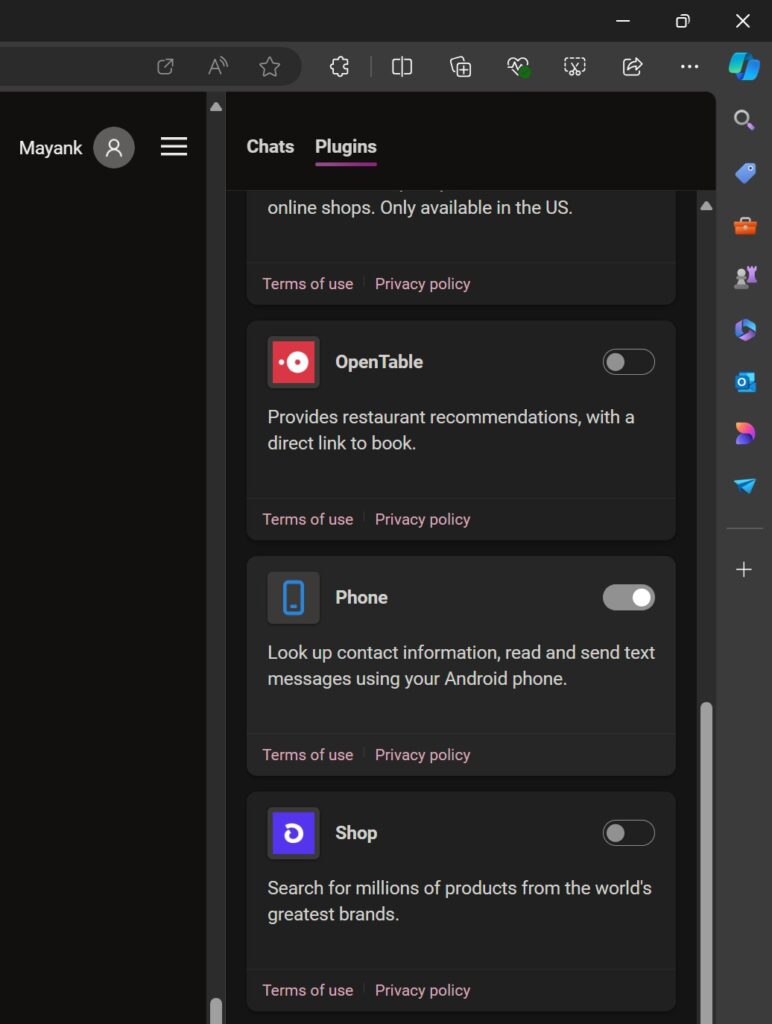Image resolution: width=772 pixels, height=1024 pixels.
Task: Open the Outlook sidebar icon
Action: coord(745,382)
